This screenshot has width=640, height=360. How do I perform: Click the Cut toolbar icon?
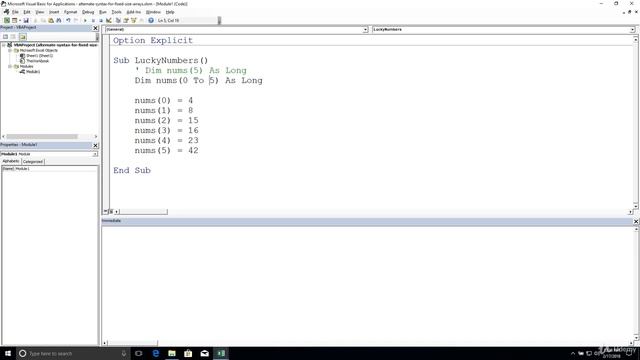tap(36, 20)
